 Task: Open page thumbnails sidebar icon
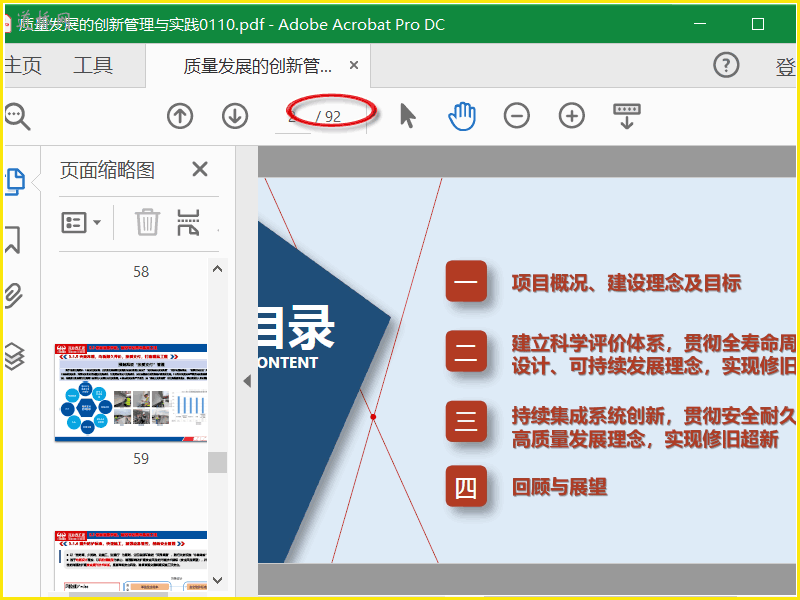pos(15,182)
